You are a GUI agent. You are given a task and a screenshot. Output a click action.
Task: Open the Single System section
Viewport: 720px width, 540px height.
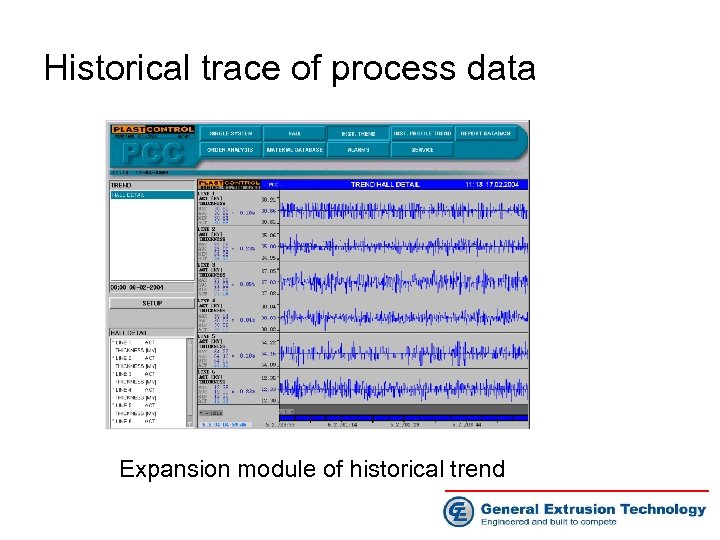231,134
